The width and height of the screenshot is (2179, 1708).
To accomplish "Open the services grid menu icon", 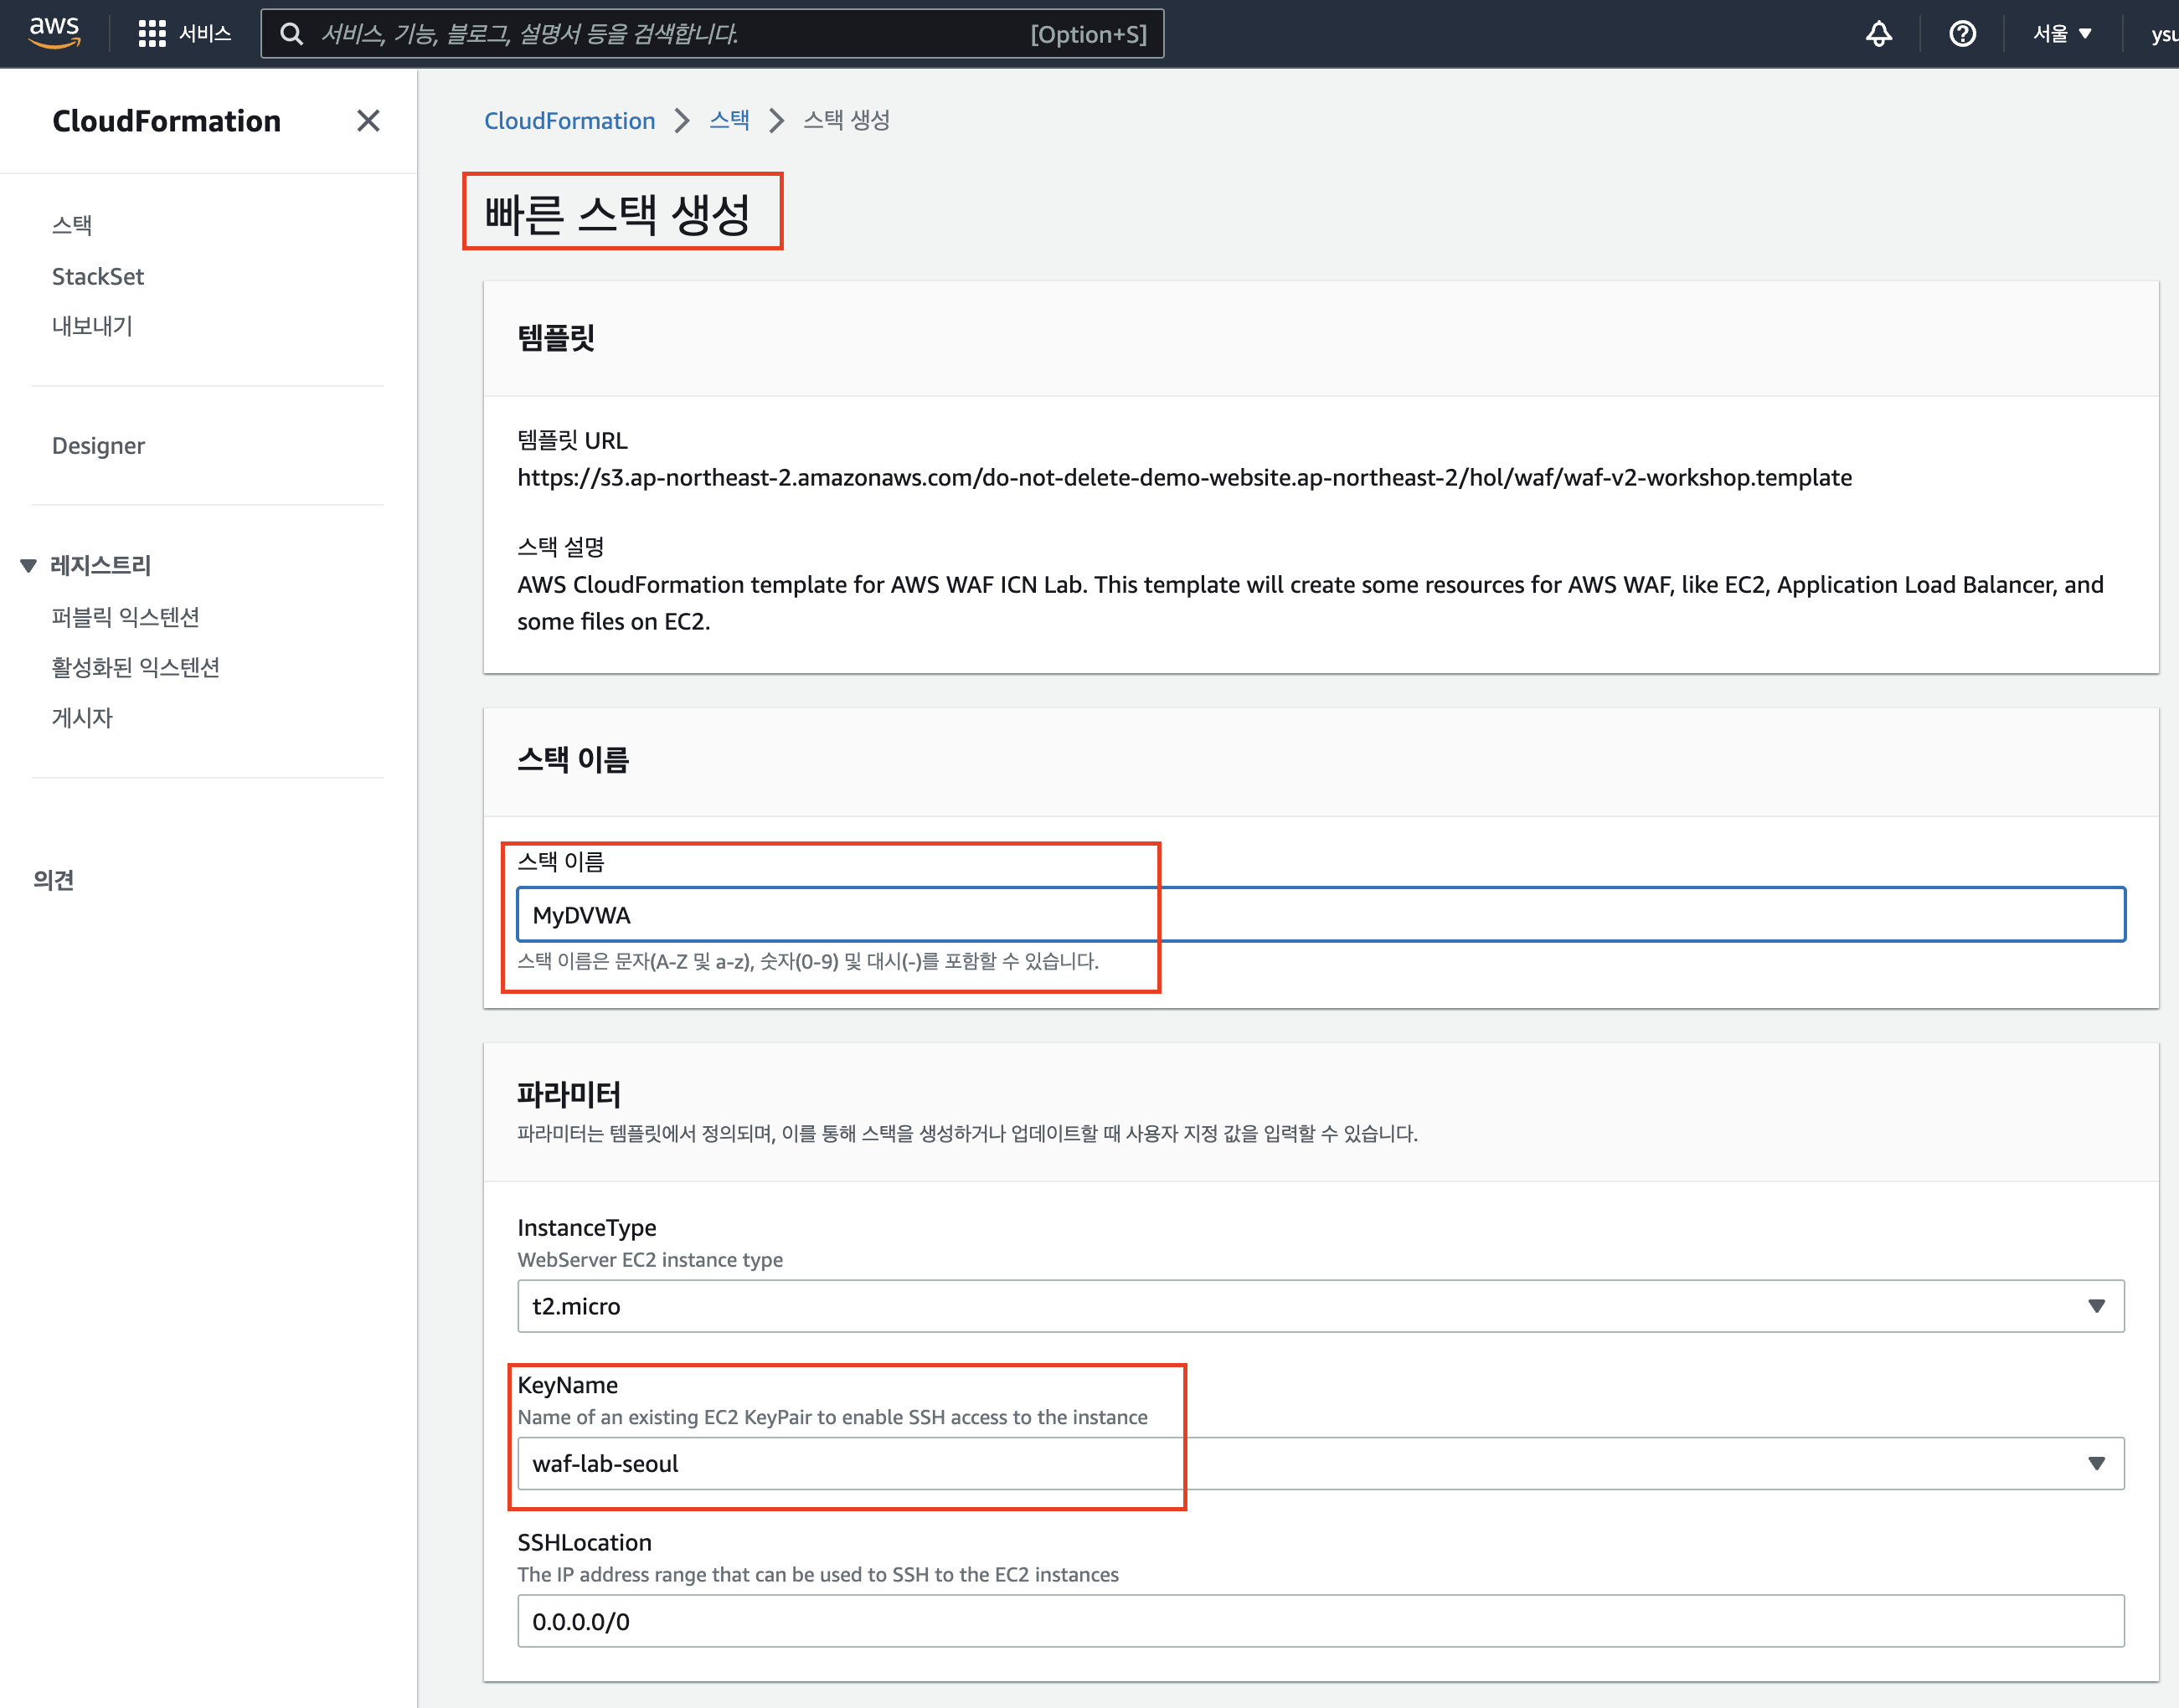I will (x=151, y=34).
